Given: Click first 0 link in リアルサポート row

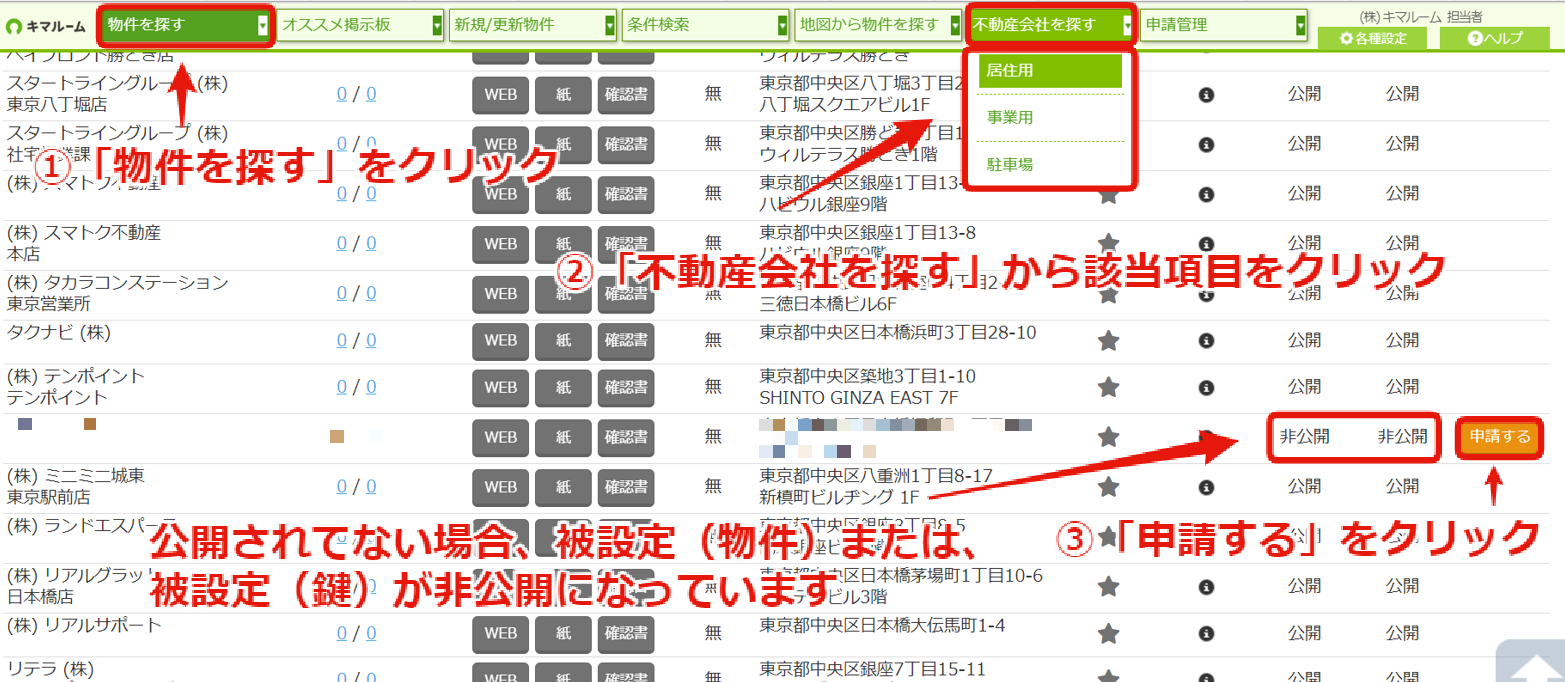Looking at the screenshot, I should click(342, 633).
